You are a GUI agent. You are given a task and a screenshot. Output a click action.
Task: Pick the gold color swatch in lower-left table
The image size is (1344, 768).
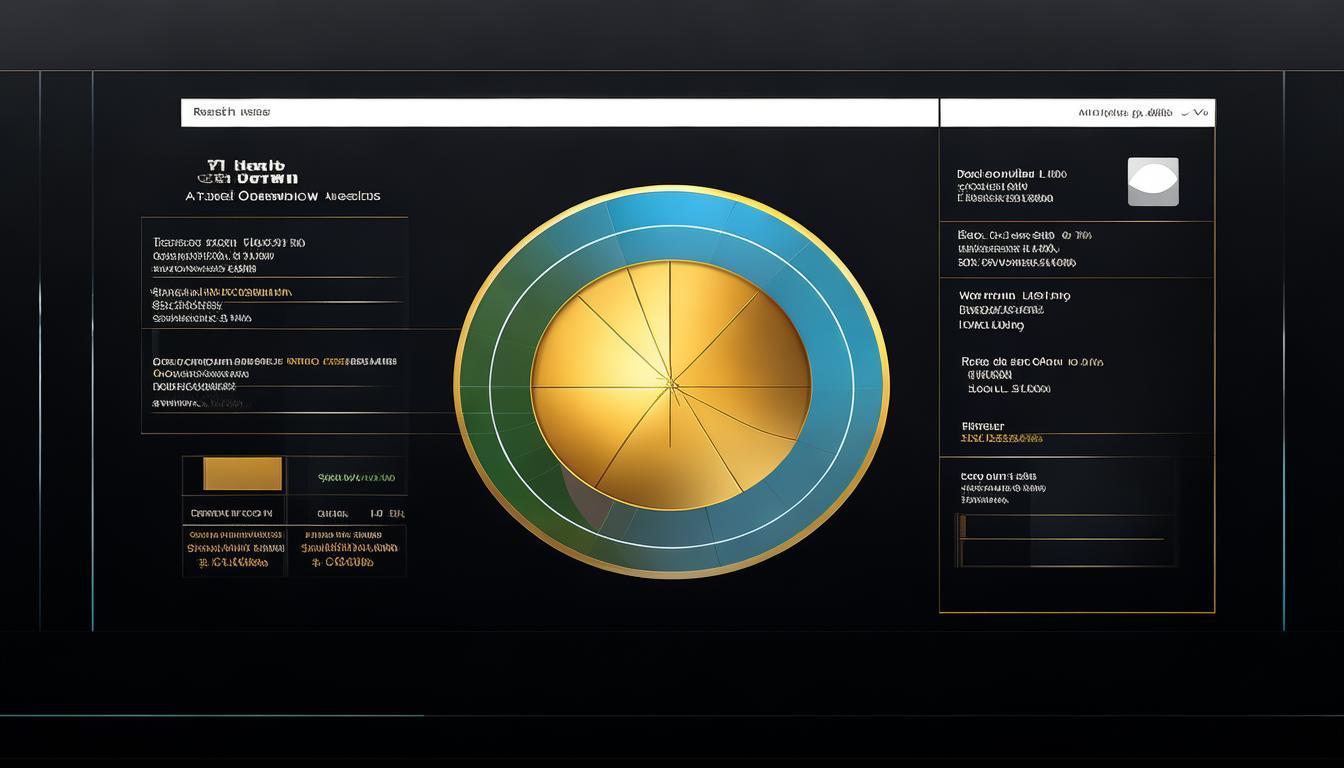click(242, 474)
